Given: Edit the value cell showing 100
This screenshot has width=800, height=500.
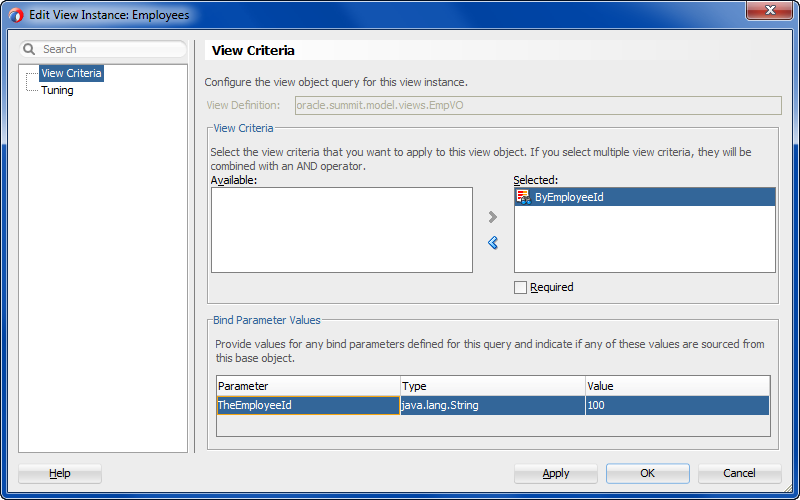Looking at the screenshot, I should [678, 405].
